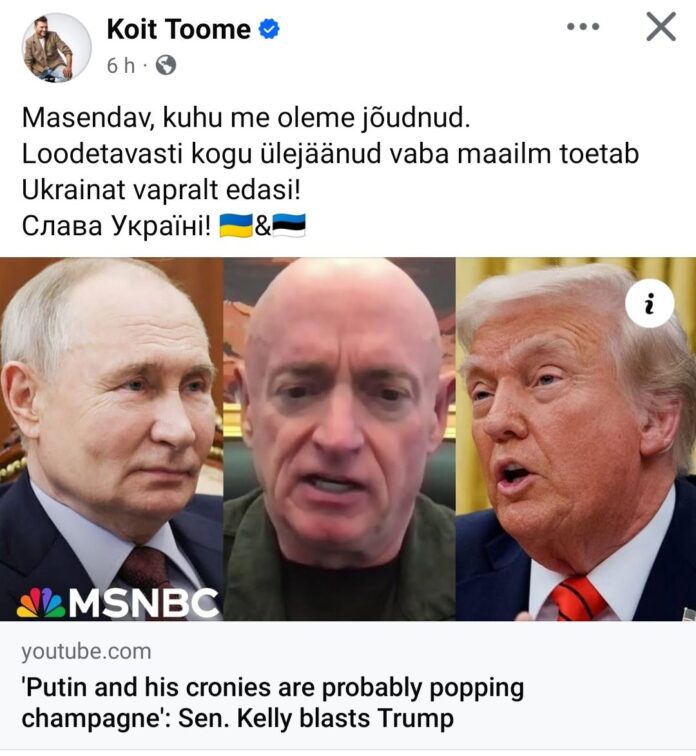Open the link info 'i' icon
The width and height of the screenshot is (696, 756).
pyautogui.click(x=649, y=303)
